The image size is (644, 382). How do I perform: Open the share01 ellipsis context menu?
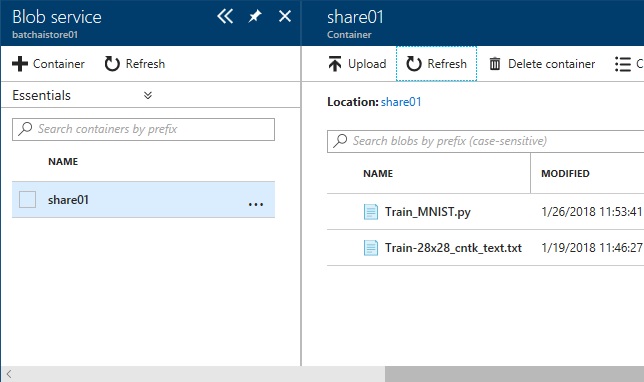tap(255, 204)
